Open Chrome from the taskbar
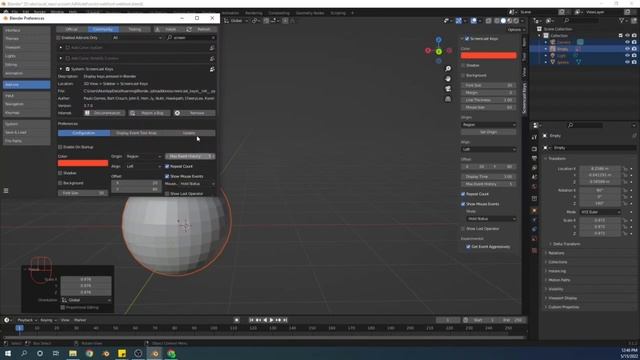The height and width of the screenshot is (360, 640). pos(89,353)
